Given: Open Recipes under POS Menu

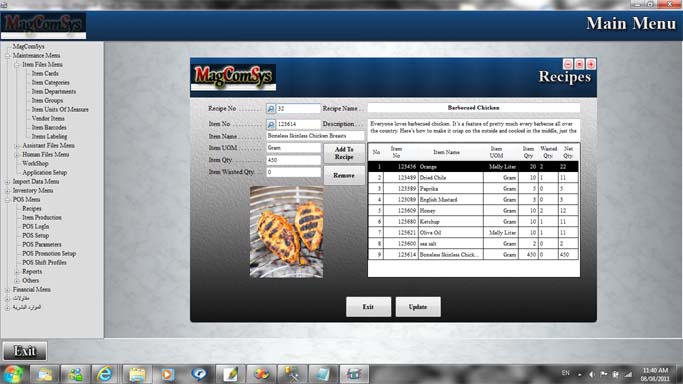Looking at the screenshot, I should click(x=32, y=209).
